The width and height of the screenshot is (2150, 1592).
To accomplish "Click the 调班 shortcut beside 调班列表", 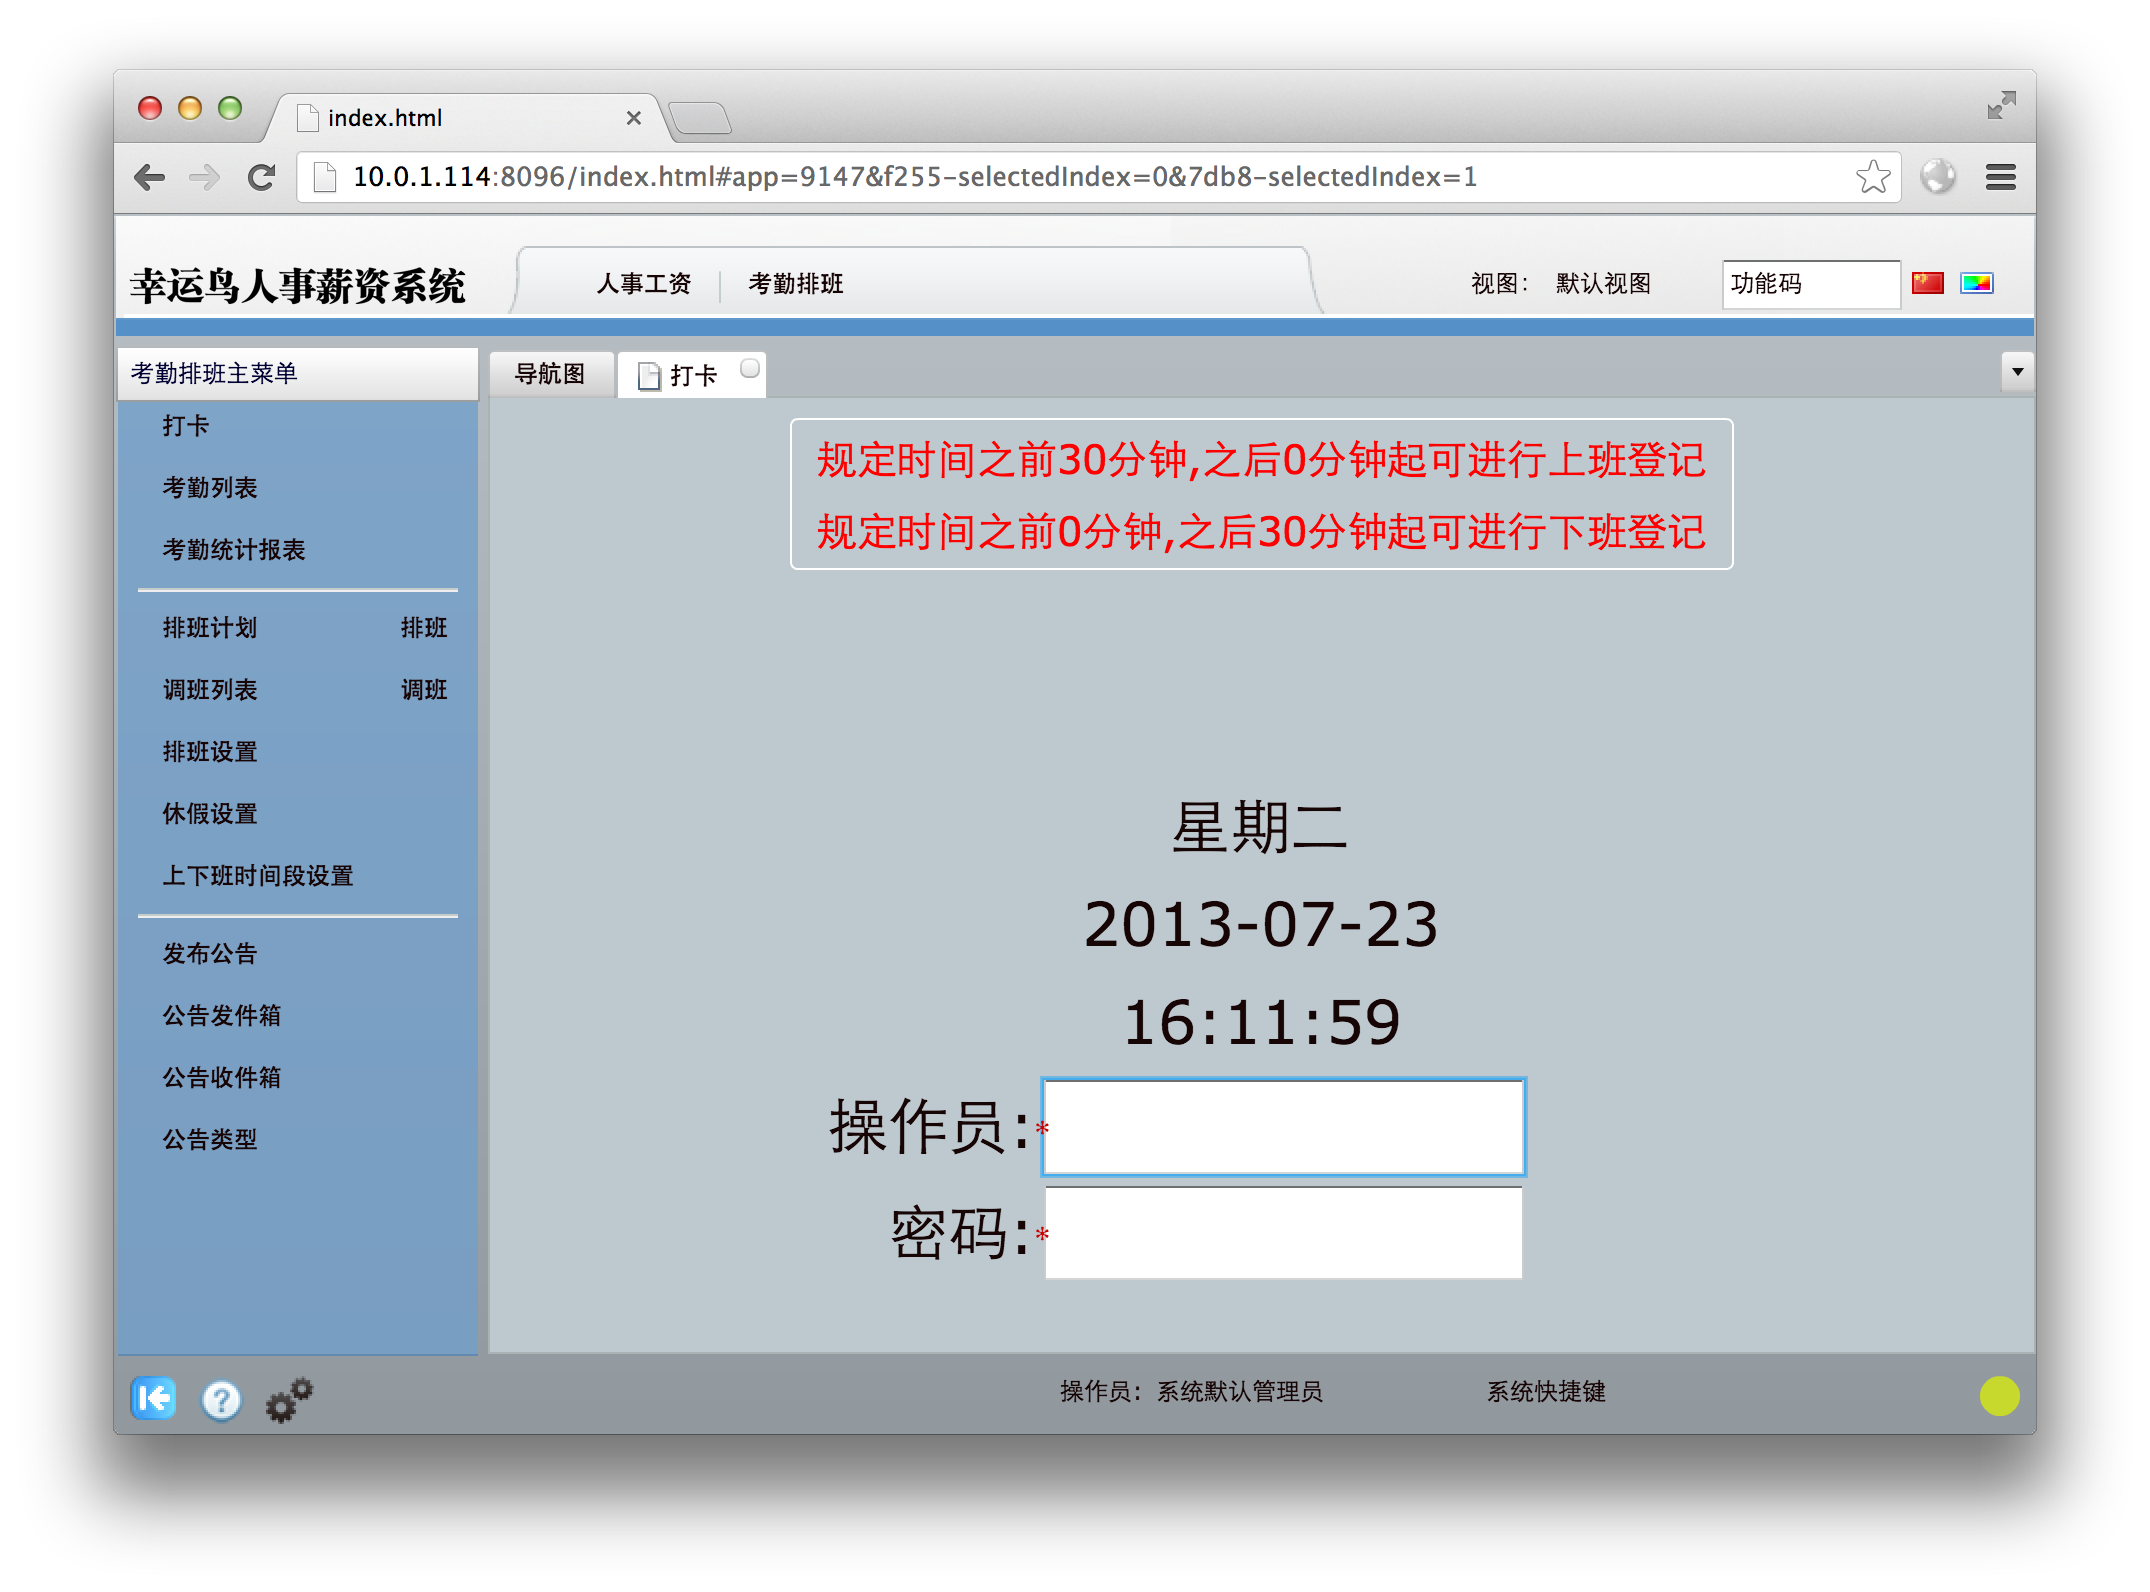I will click(424, 690).
